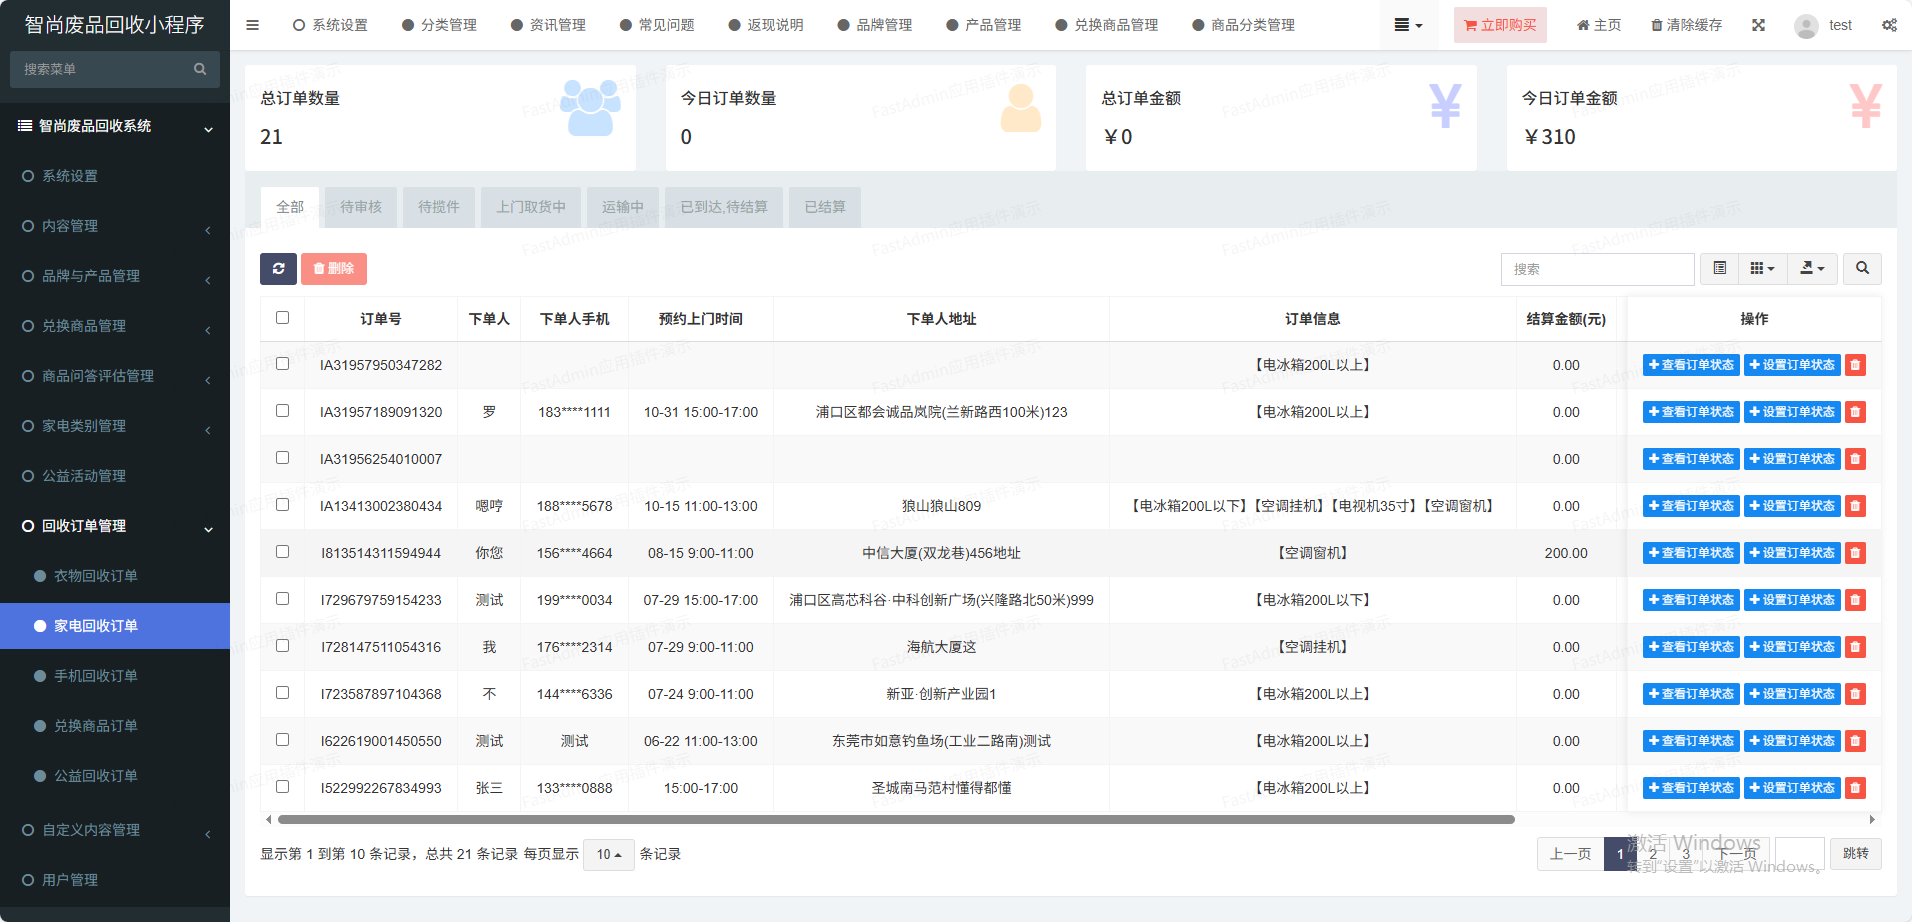Viewport: 1912px width, 922px height.
Task: Open settings gears icon at top right
Action: (1889, 25)
